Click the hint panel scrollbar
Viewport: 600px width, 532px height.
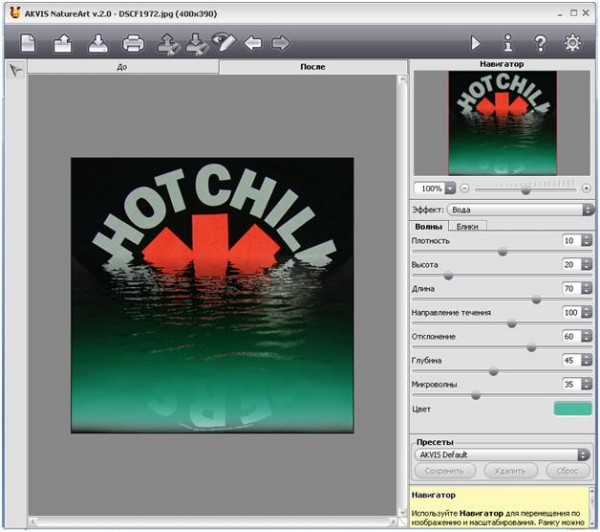pos(593,507)
